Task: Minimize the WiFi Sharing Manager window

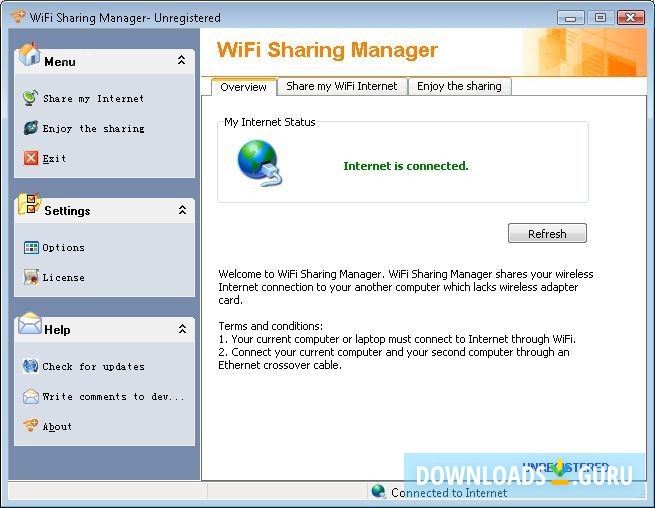Action: [570, 18]
